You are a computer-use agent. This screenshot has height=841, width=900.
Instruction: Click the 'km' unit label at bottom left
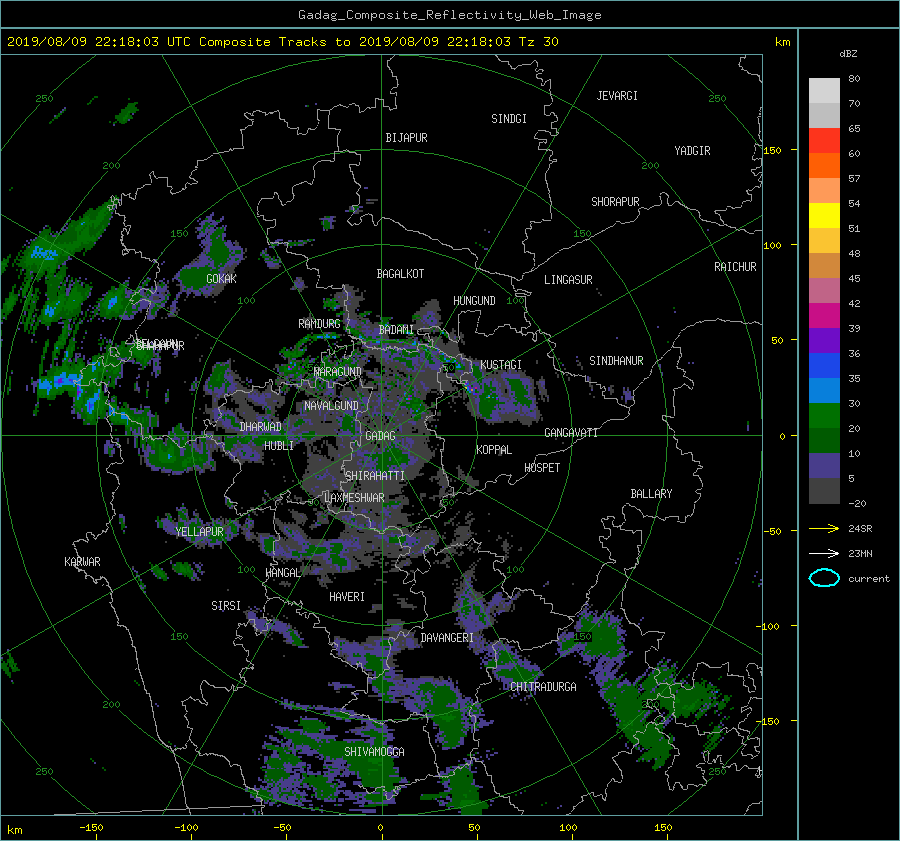pos(14,830)
